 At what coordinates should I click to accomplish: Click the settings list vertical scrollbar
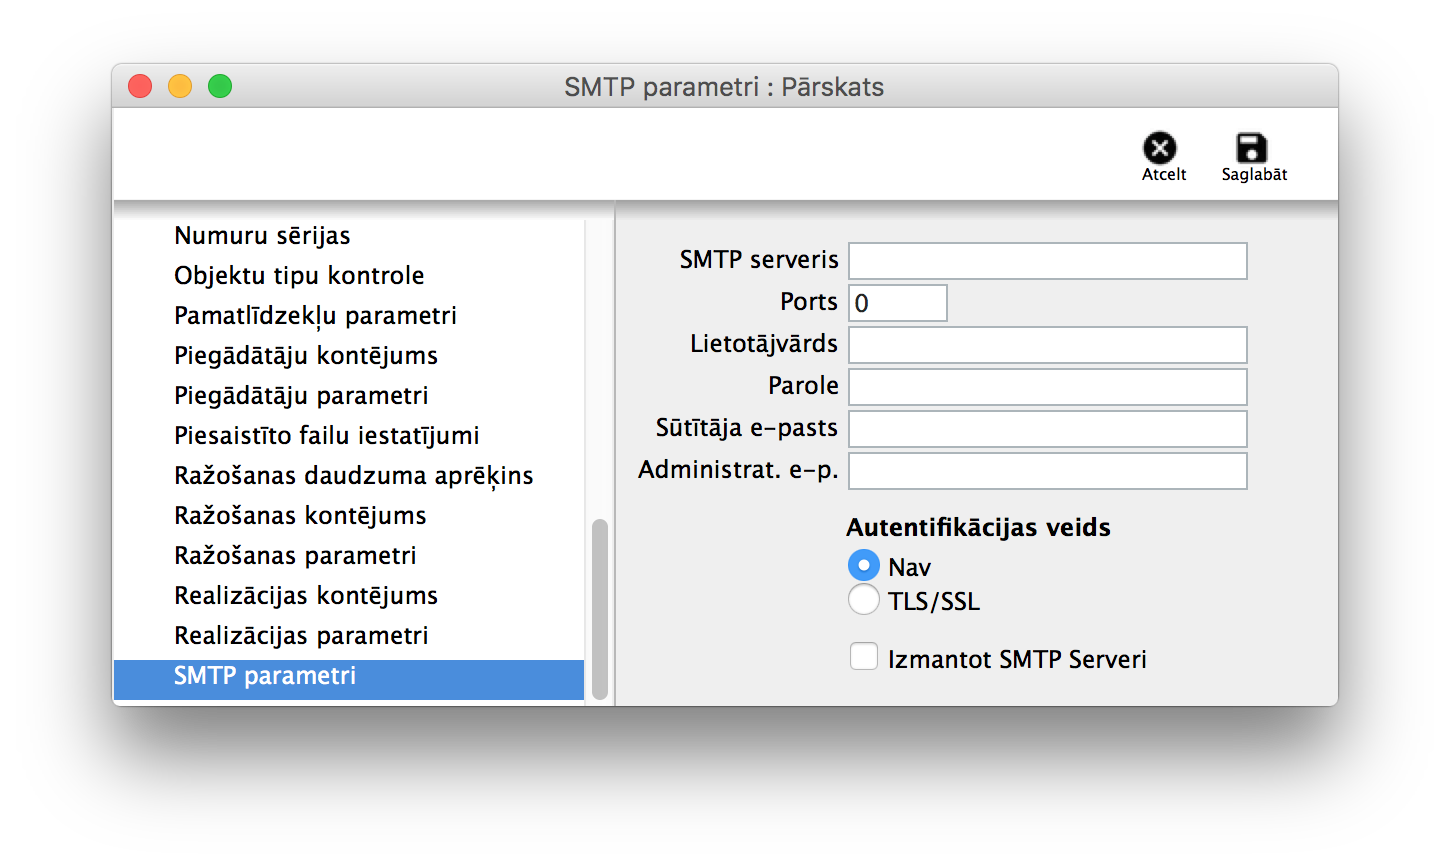[x=600, y=608]
